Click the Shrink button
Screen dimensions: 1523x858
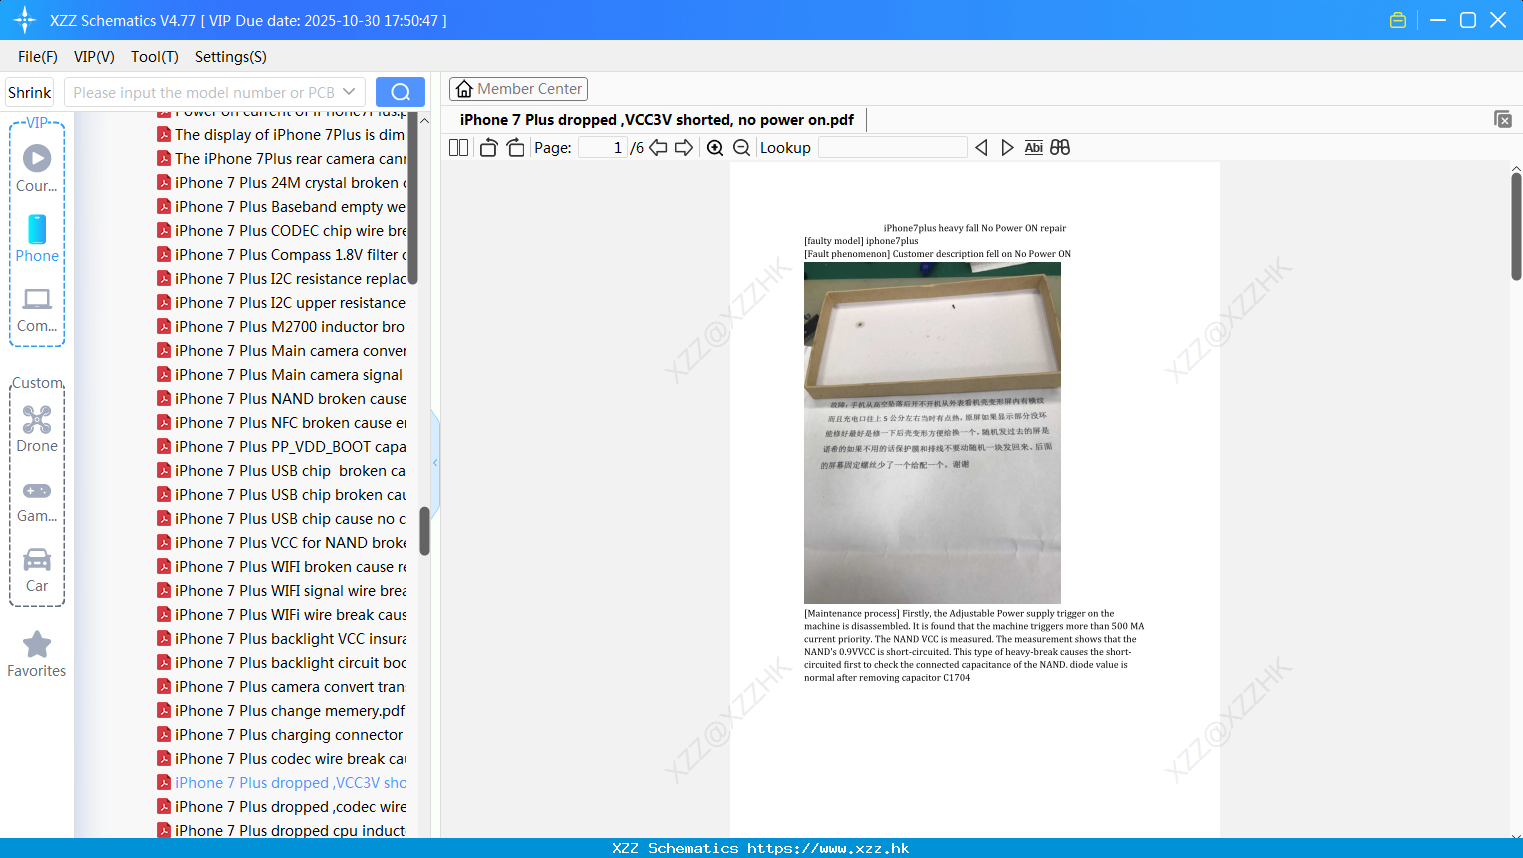(x=29, y=92)
